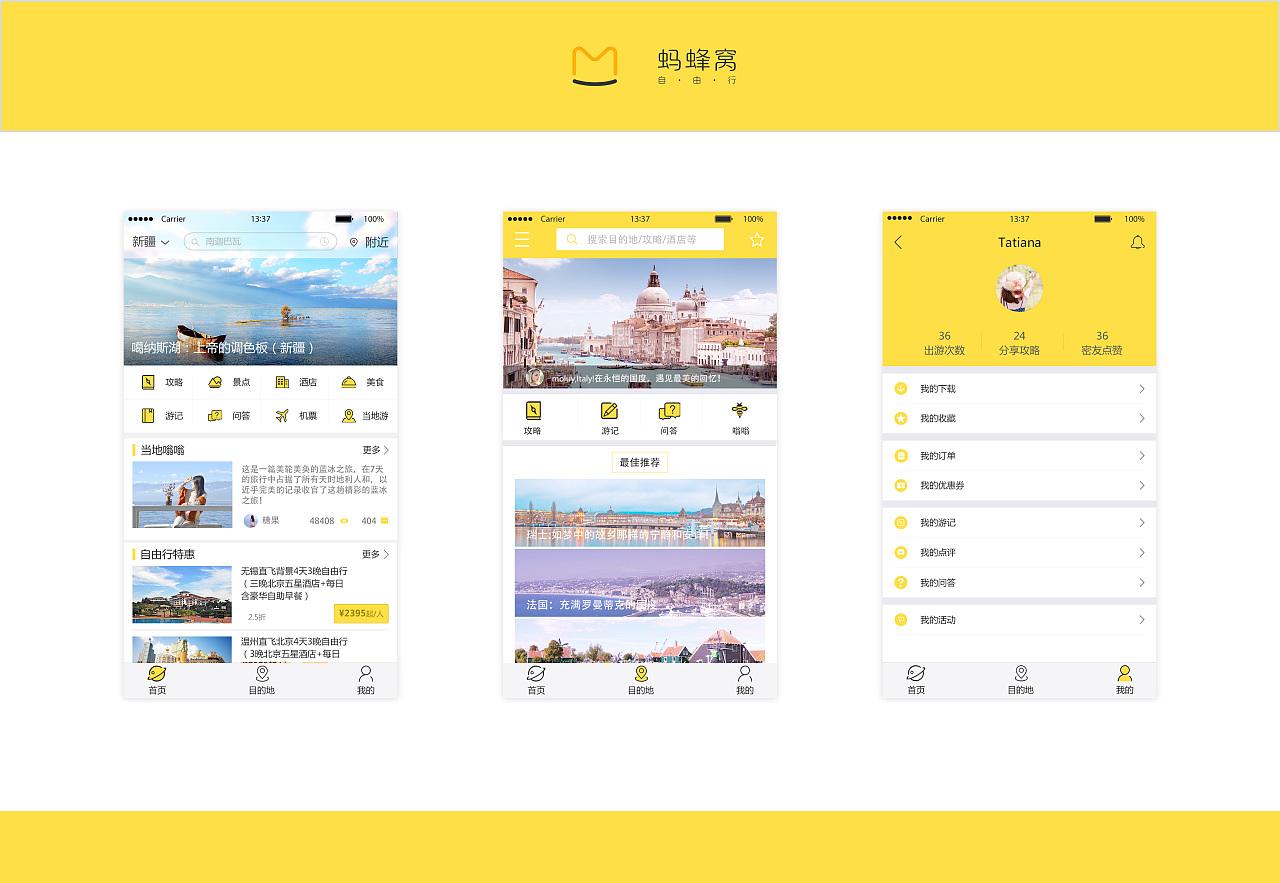Screen dimensions: 1280x883
Task: Open the 我的游记 row chevron
Action: [x=1141, y=522]
